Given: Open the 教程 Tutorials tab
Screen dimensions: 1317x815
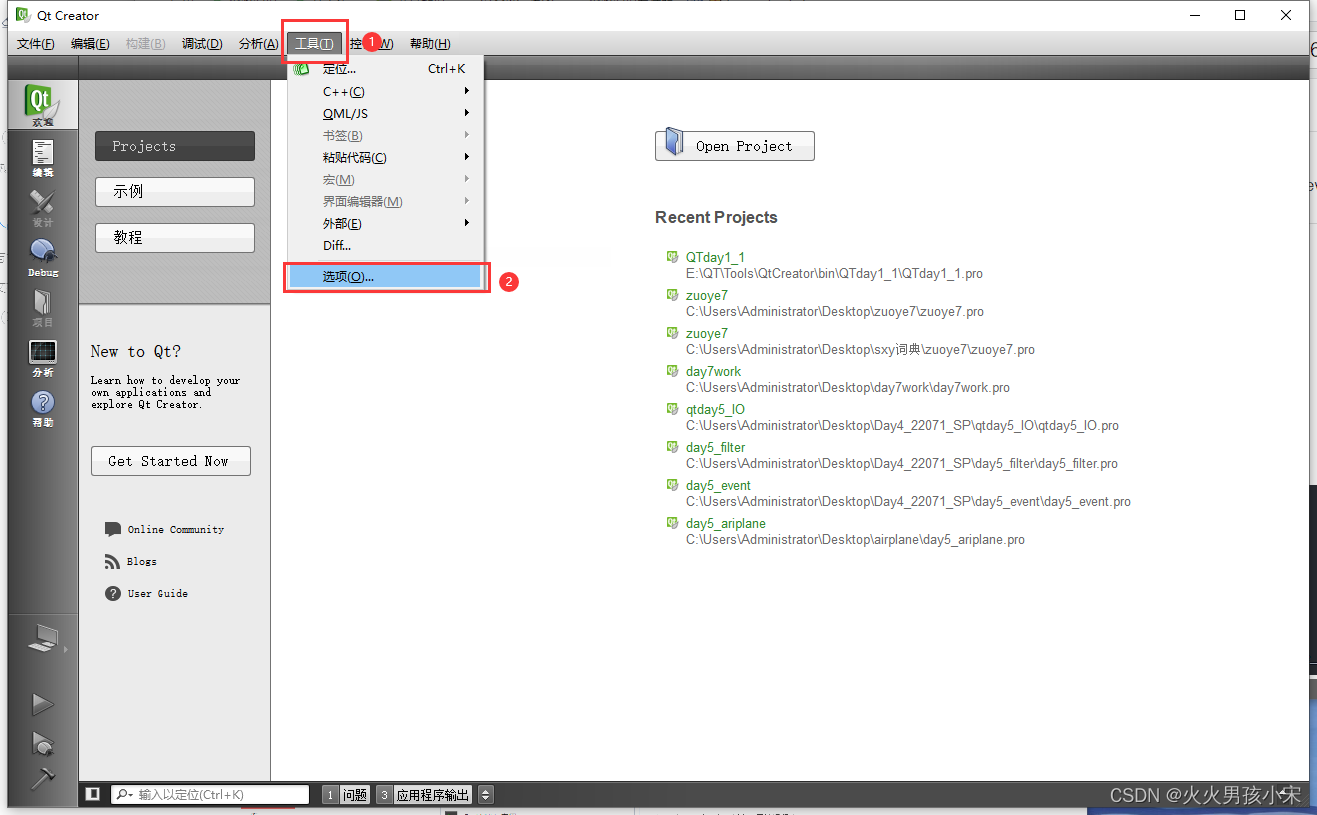Looking at the screenshot, I should click(175, 238).
